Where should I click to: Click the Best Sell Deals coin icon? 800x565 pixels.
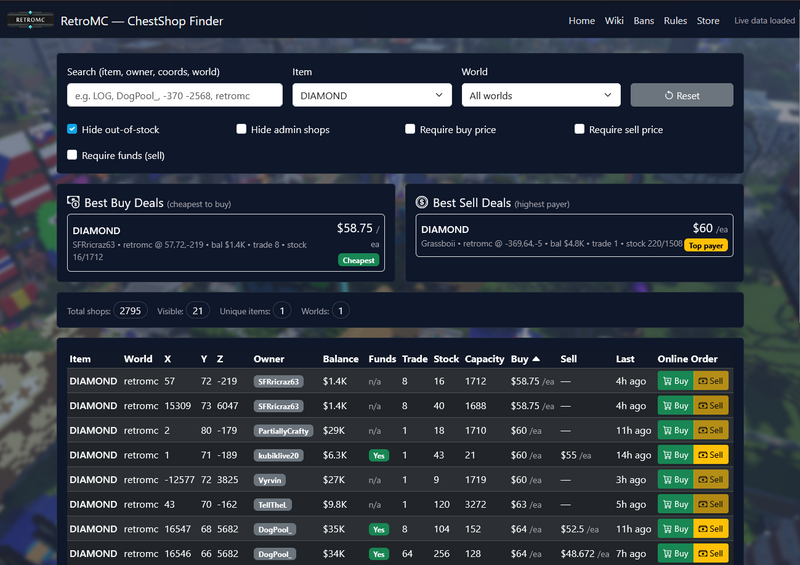422,203
